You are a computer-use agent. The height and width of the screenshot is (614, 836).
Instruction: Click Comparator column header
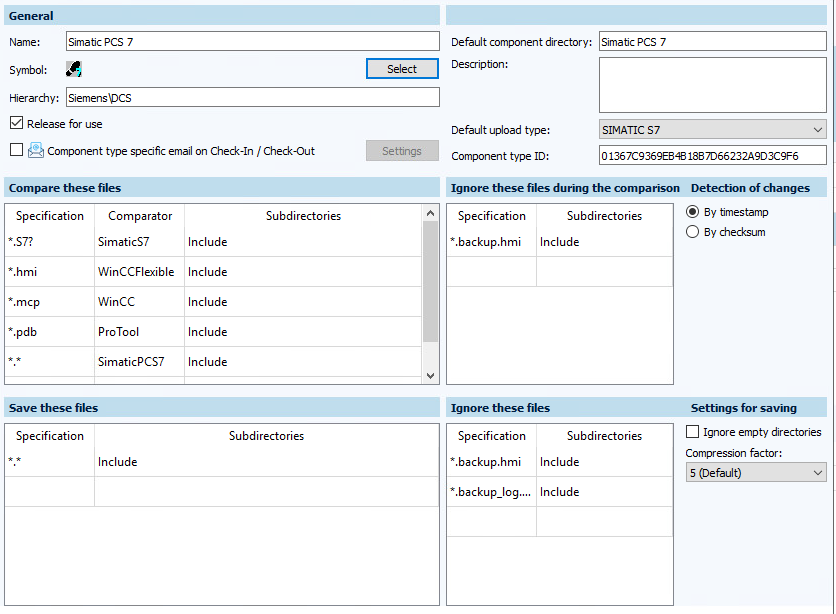[x=140, y=216]
